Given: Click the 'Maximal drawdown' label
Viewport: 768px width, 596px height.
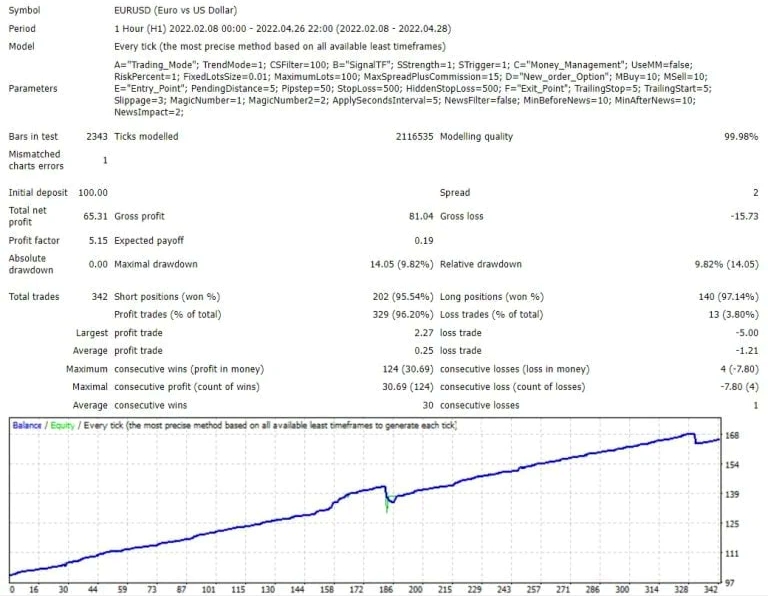Looking at the screenshot, I should click(156, 264).
